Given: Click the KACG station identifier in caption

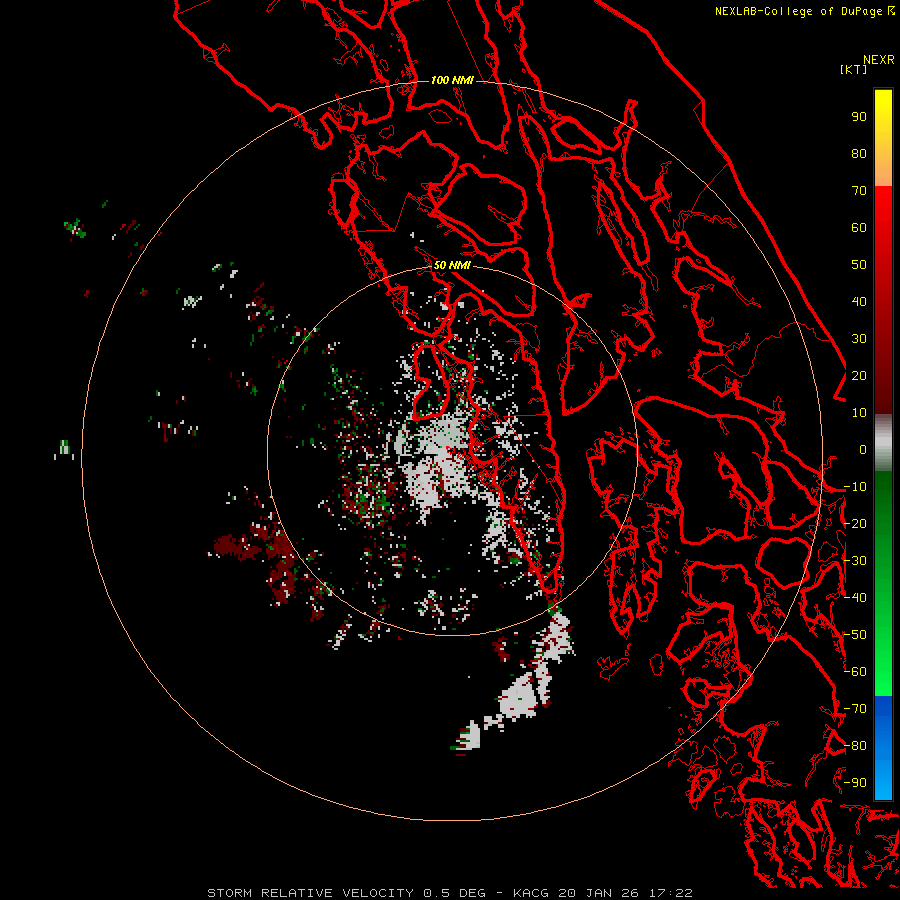Looking at the screenshot, I should point(530,893).
